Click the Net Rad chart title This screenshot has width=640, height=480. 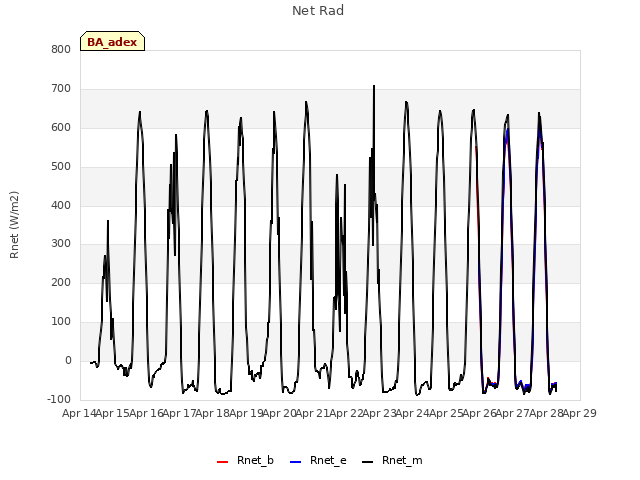tap(318, 11)
